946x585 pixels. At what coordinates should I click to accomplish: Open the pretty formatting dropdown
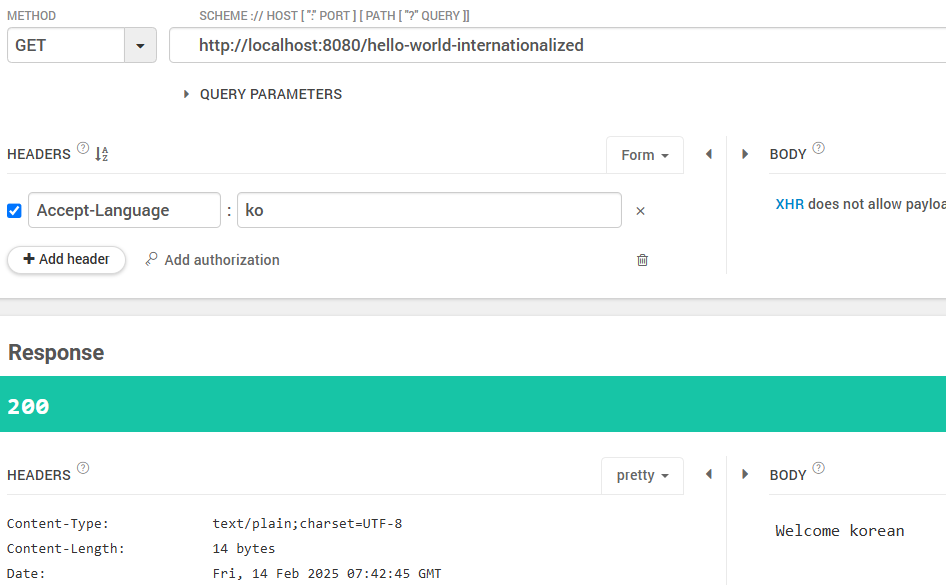click(642, 475)
